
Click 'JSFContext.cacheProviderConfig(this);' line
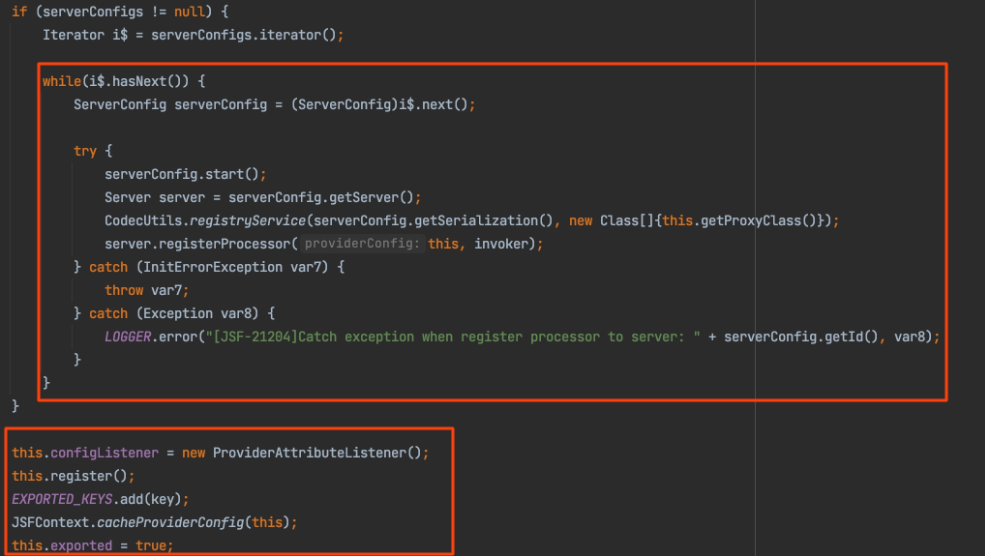[x=154, y=523]
